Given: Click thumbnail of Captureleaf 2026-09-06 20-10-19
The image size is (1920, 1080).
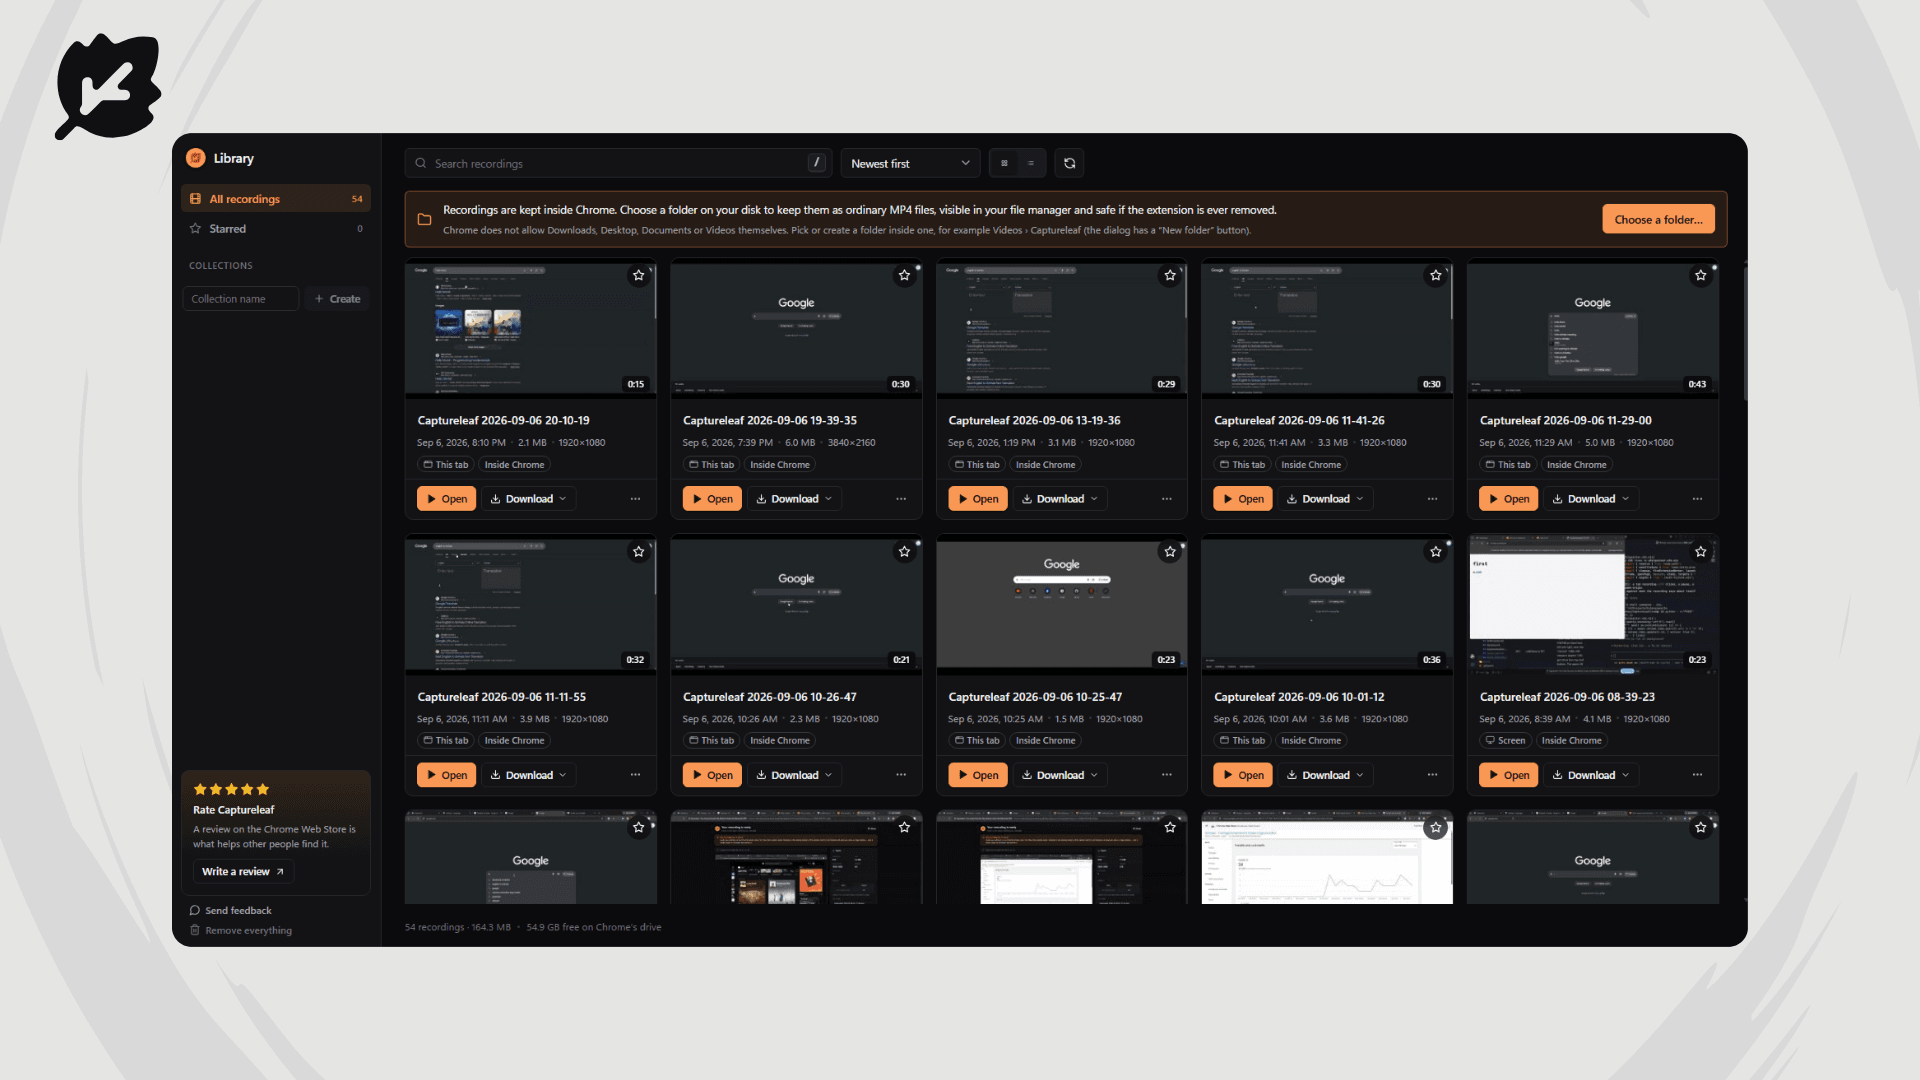Looking at the screenshot, I should (531, 329).
